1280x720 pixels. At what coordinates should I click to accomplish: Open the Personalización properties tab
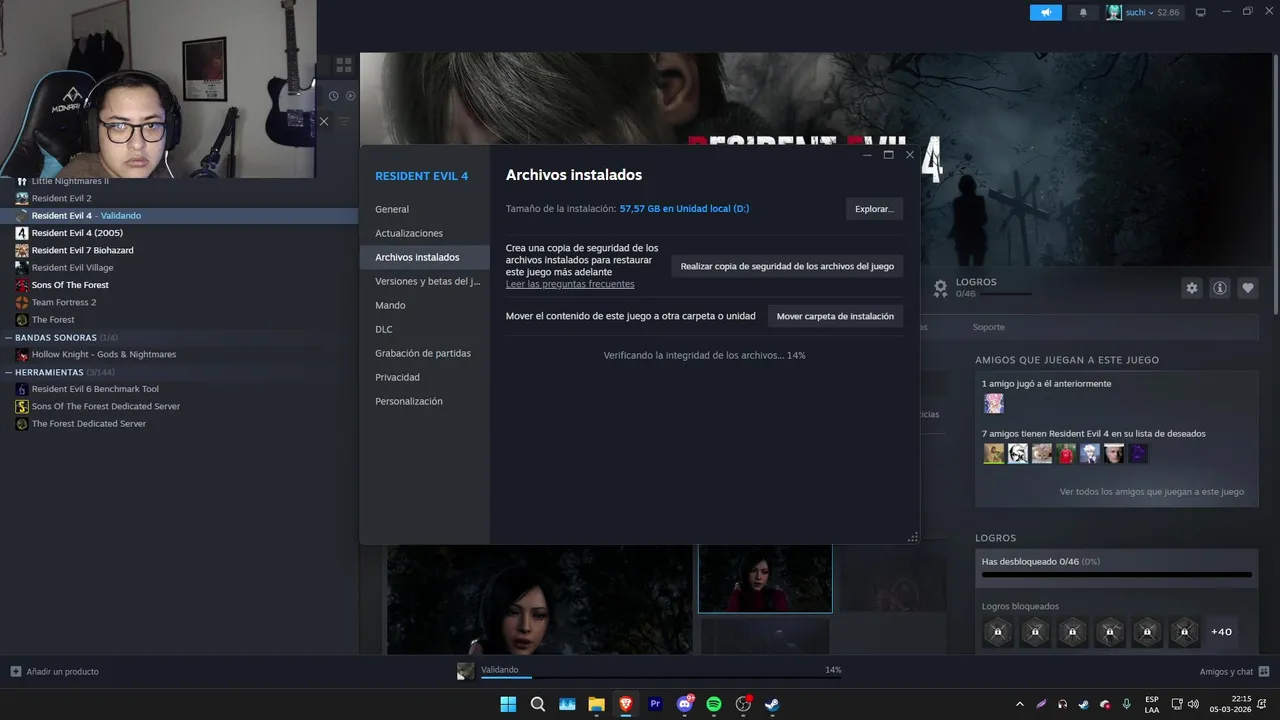point(409,401)
